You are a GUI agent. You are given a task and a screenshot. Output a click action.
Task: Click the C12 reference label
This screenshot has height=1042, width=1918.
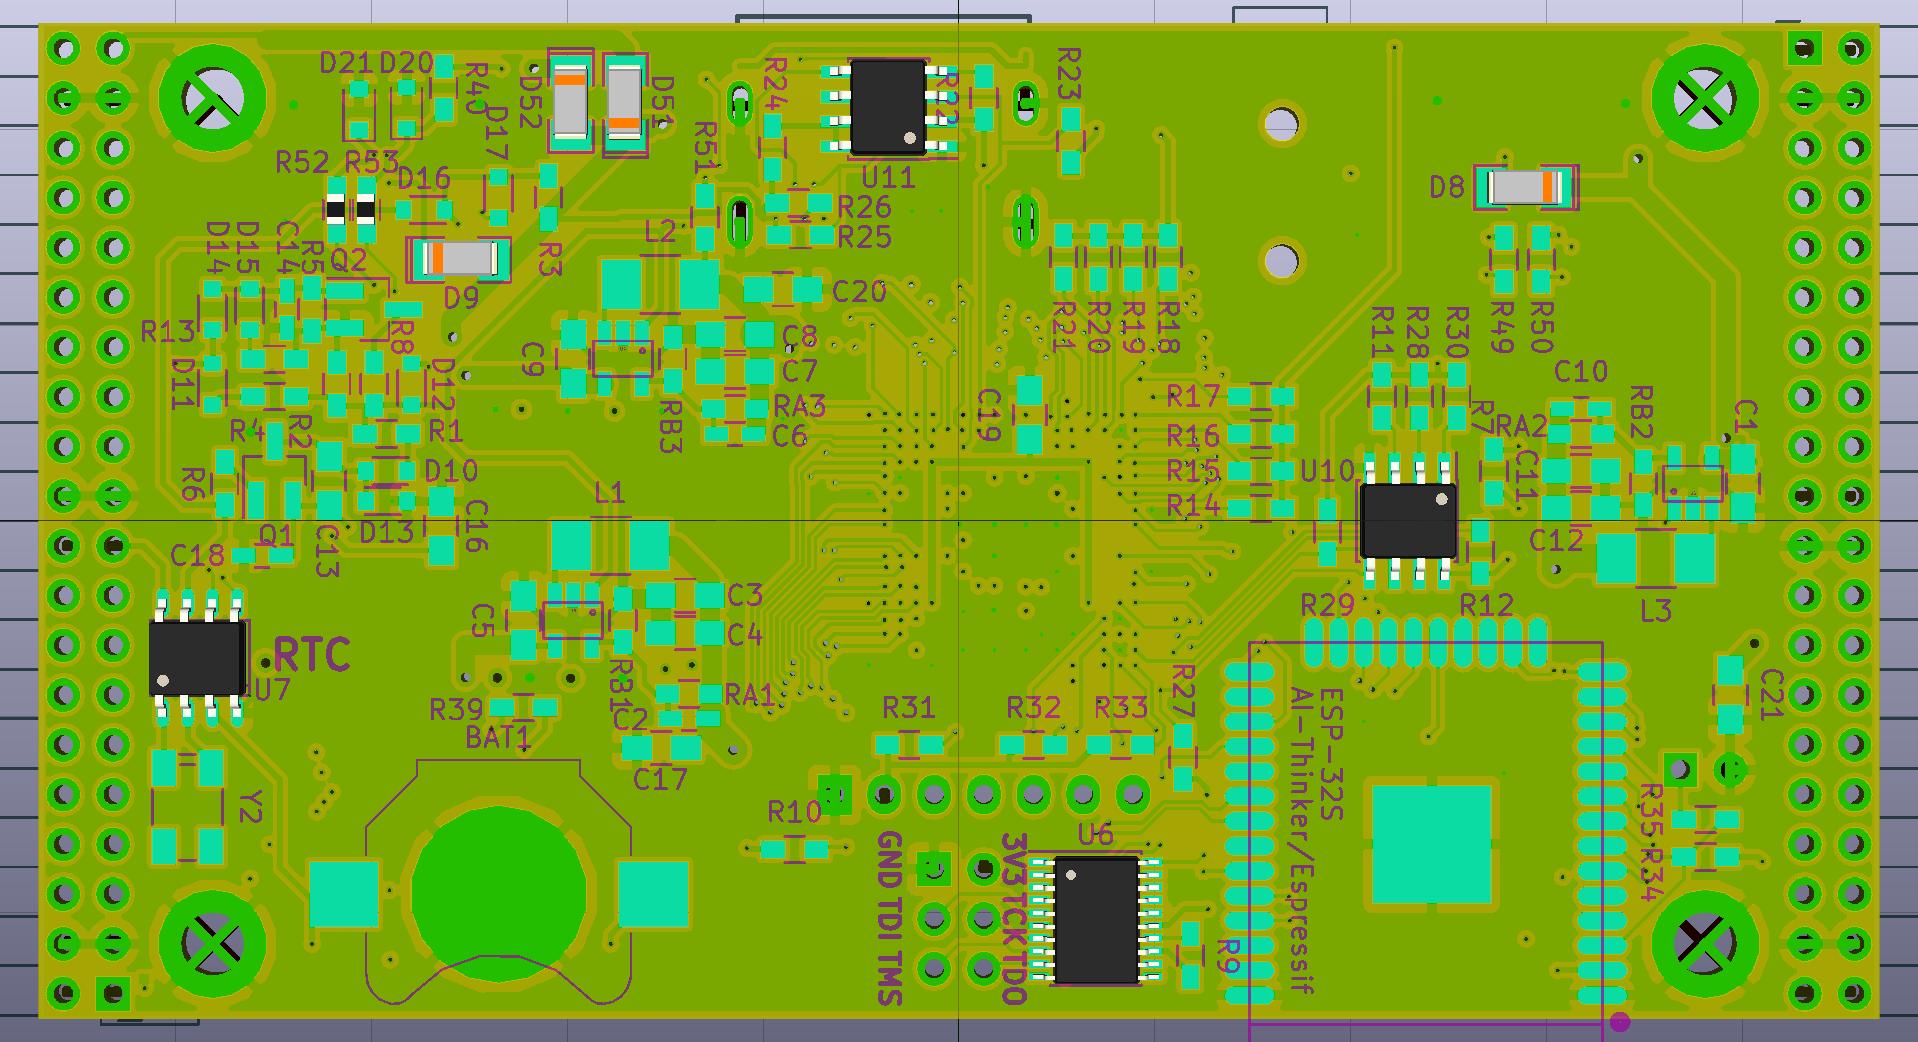point(1557,541)
